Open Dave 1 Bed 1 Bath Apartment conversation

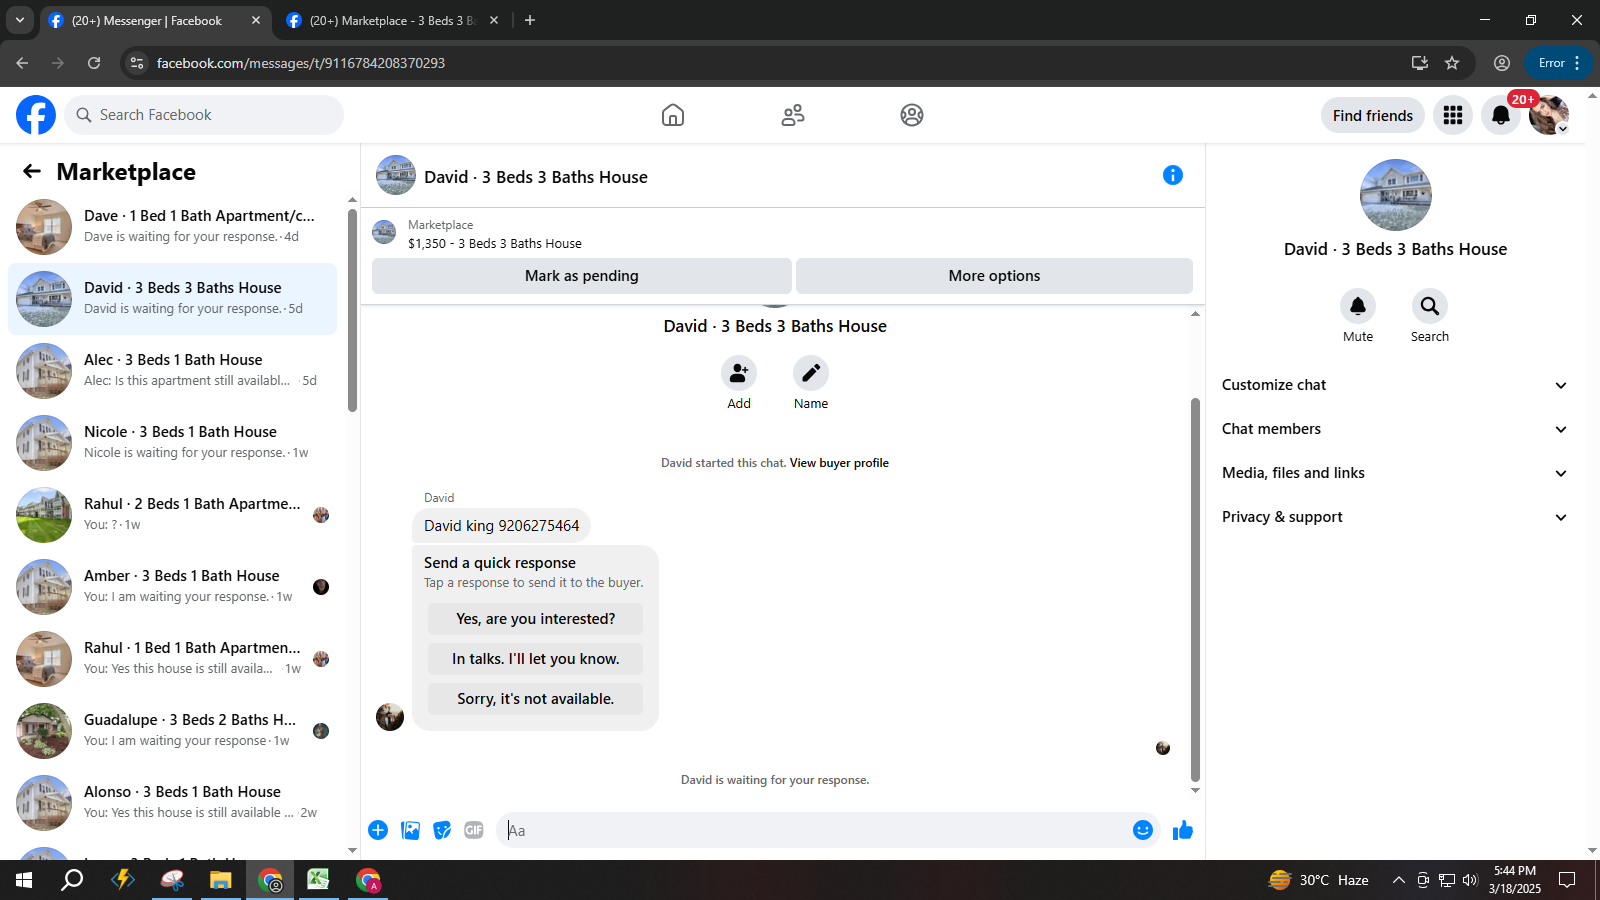[x=172, y=227]
